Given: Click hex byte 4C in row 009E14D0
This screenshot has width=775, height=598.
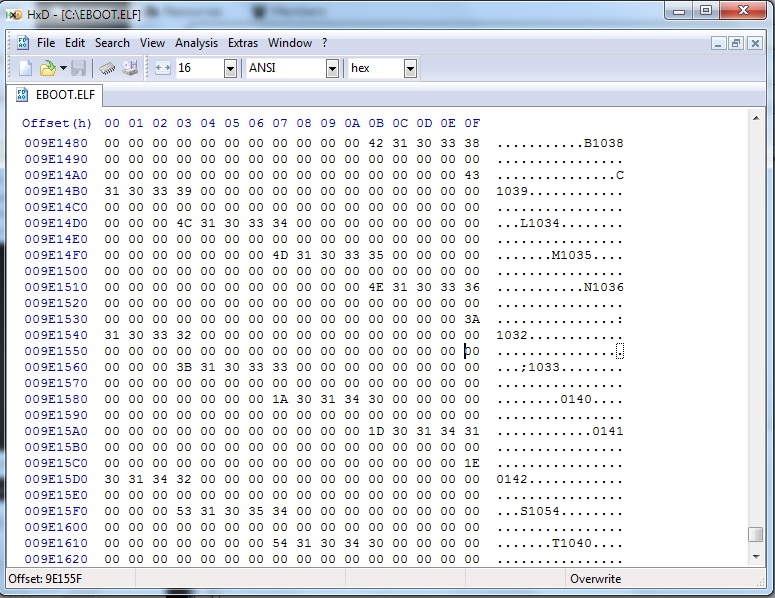Looking at the screenshot, I should [184, 223].
